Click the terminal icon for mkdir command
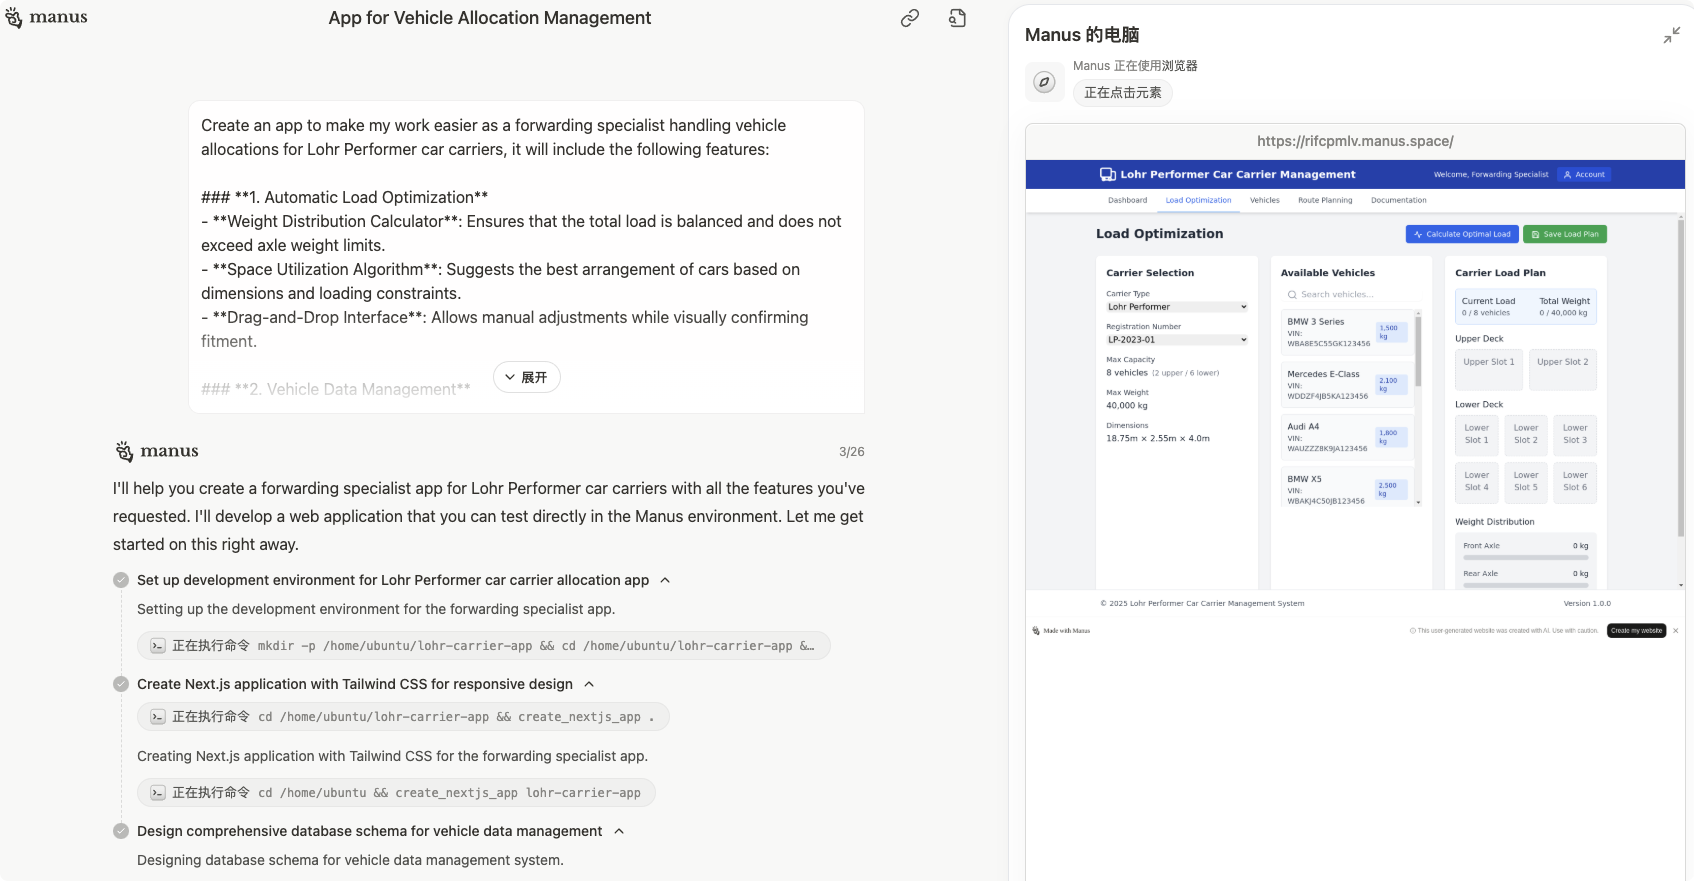The height and width of the screenshot is (881, 1694). point(158,646)
